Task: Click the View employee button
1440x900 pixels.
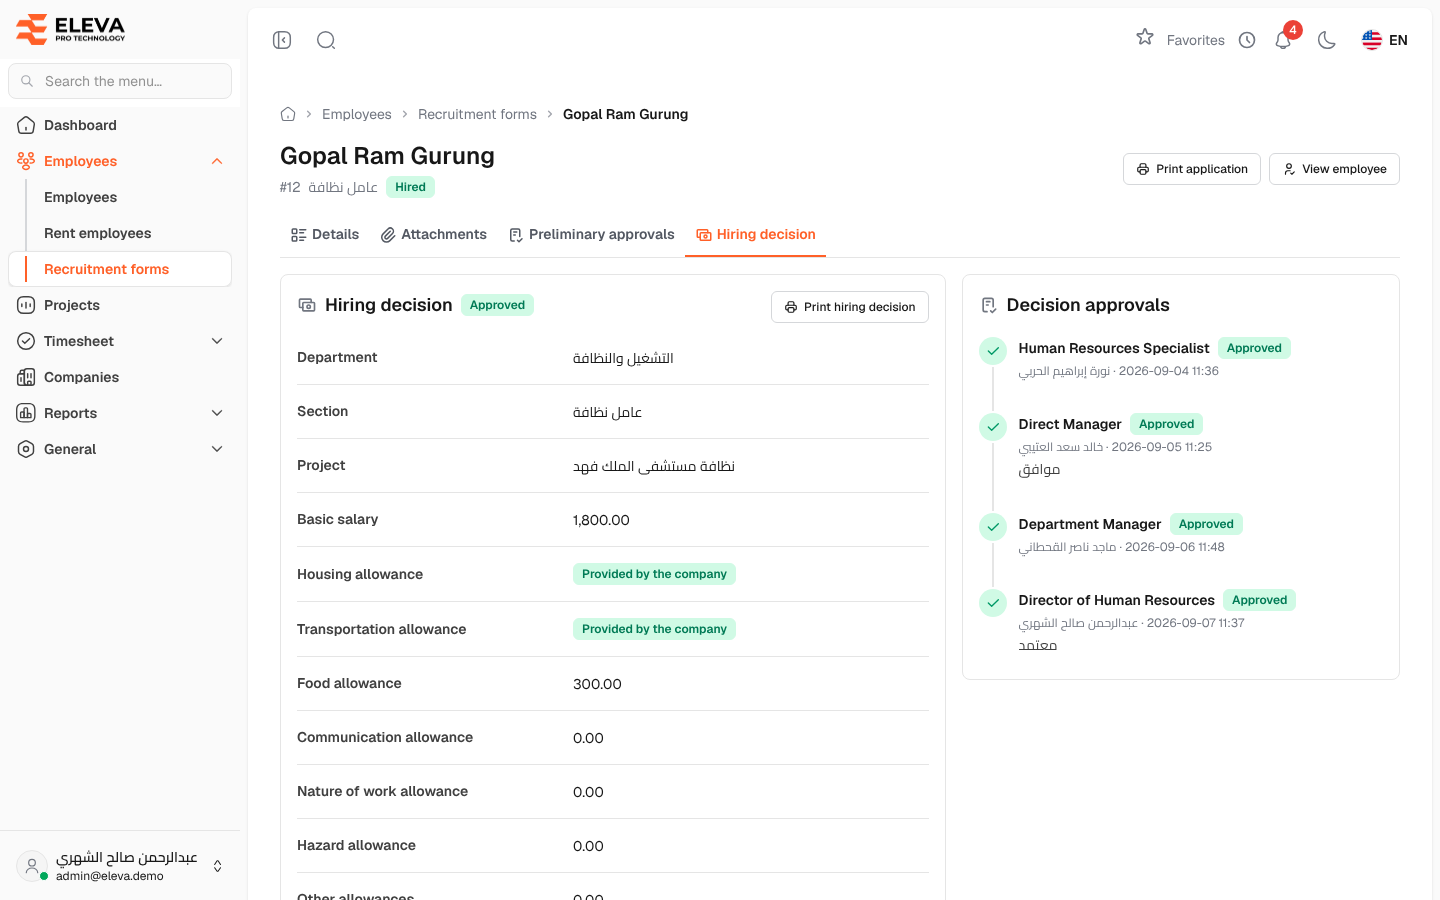Action: [x=1334, y=169]
